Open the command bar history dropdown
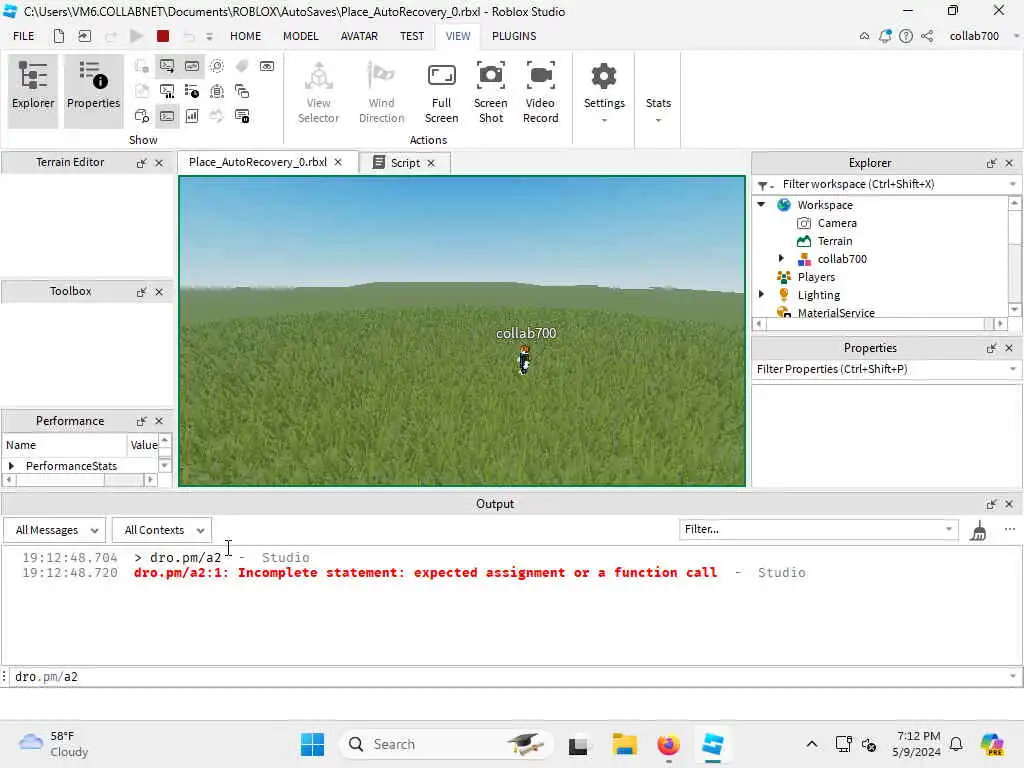The height and width of the screenshot is (768, 1024). point(1013,677)
